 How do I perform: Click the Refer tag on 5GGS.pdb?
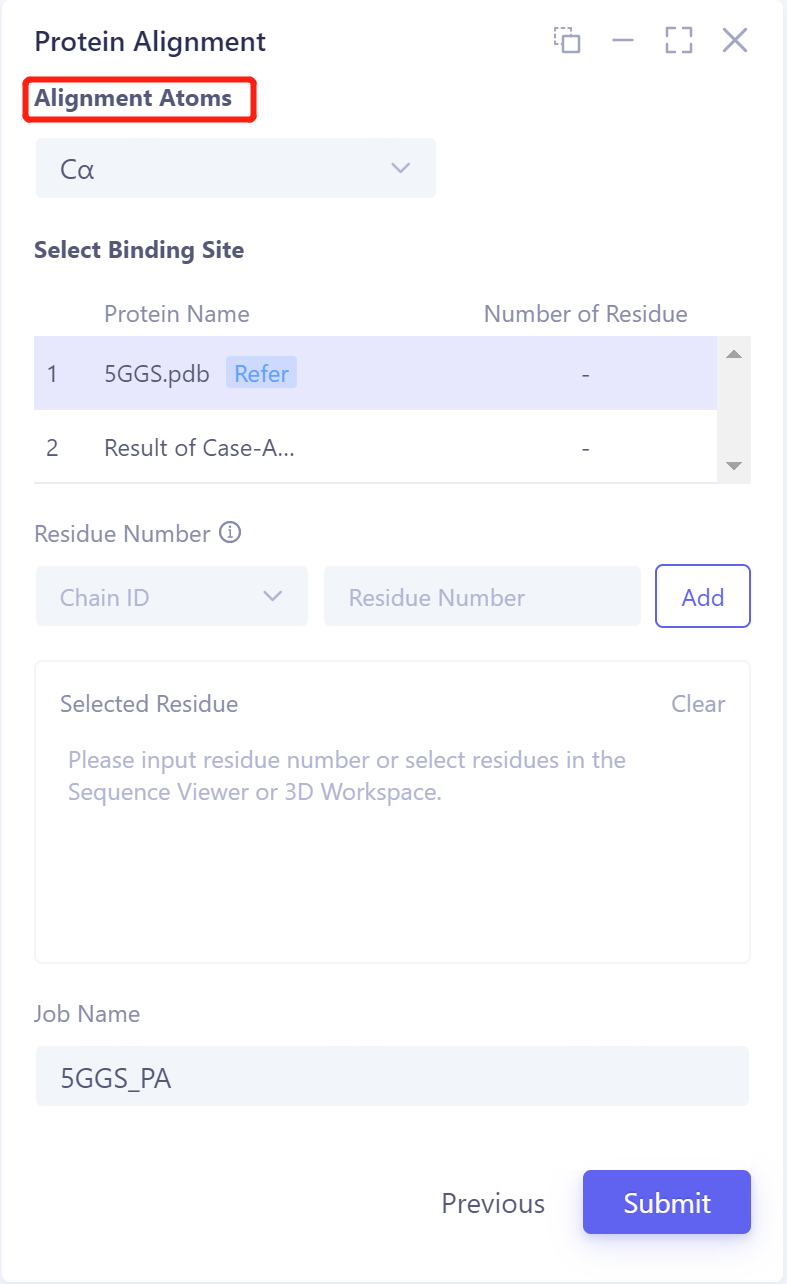(261, 374)
